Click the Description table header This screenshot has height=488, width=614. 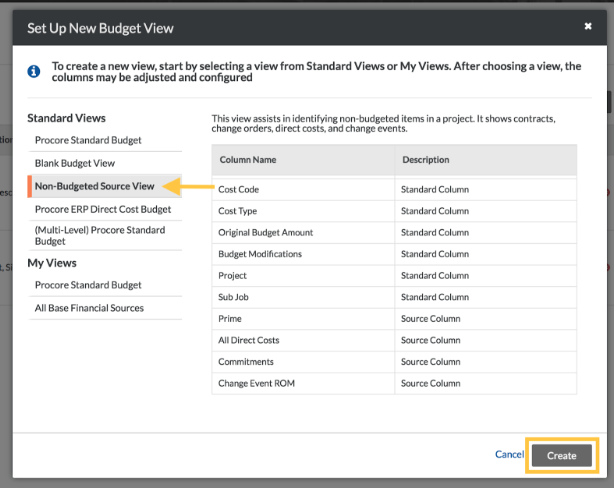click(486, 160)
